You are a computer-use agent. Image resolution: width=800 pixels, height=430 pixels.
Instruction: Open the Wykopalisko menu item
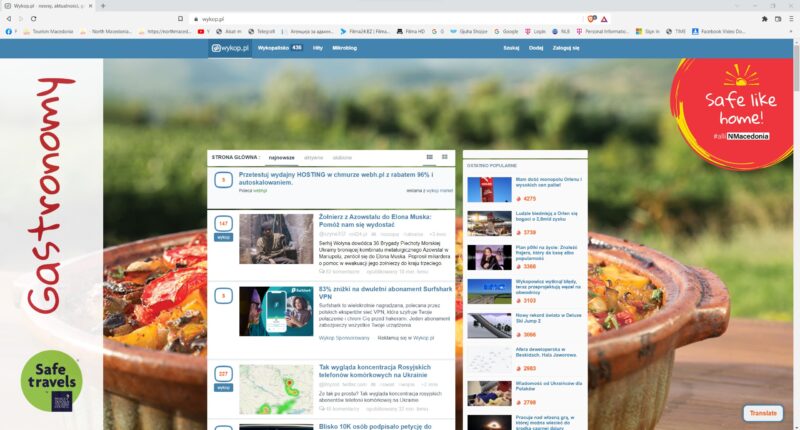tap(280, 48)
